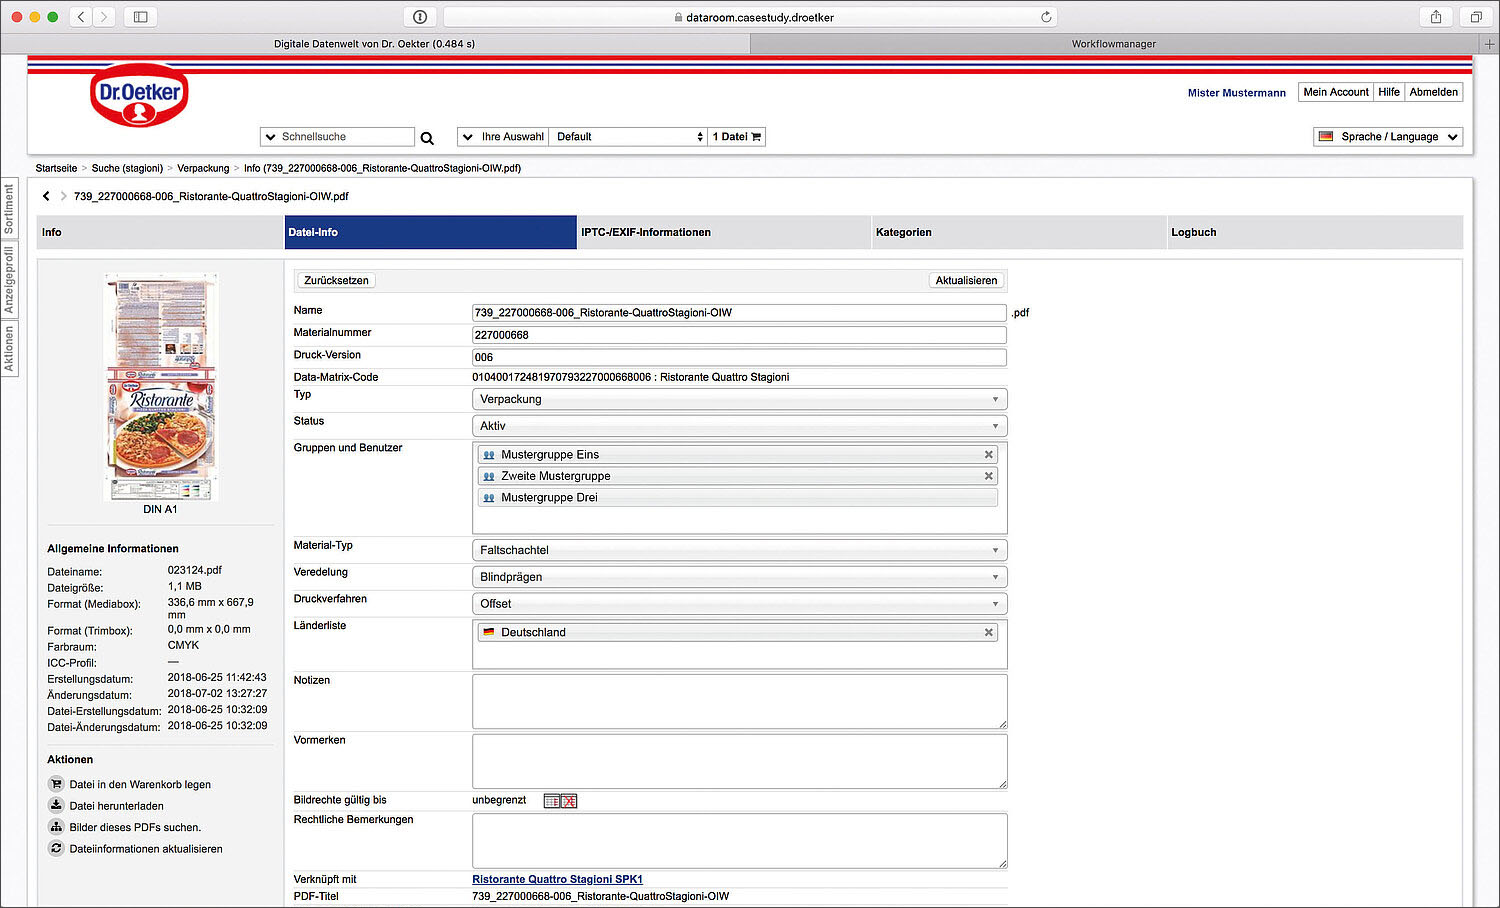Click the Hilfe button
This screenshot has width=1500, height=908.
pyautogui.click(x=1389, y=92)
